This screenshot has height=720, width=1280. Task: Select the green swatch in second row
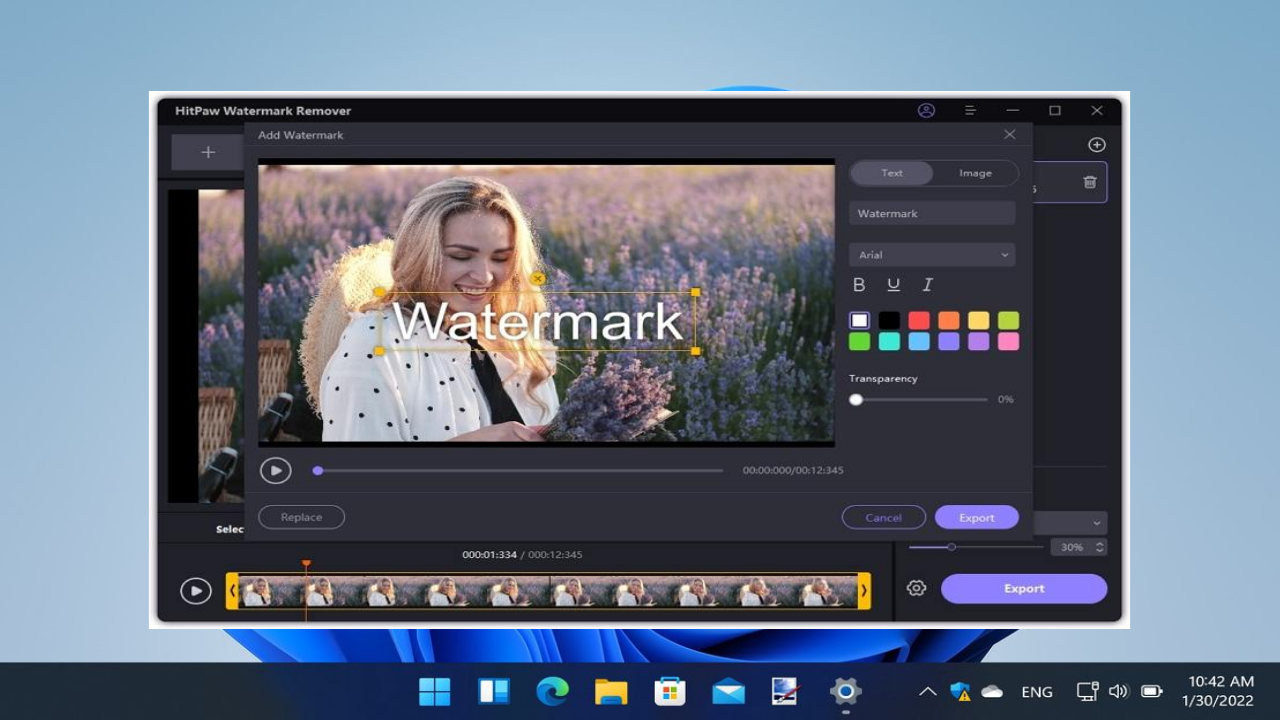coord(859,341)
